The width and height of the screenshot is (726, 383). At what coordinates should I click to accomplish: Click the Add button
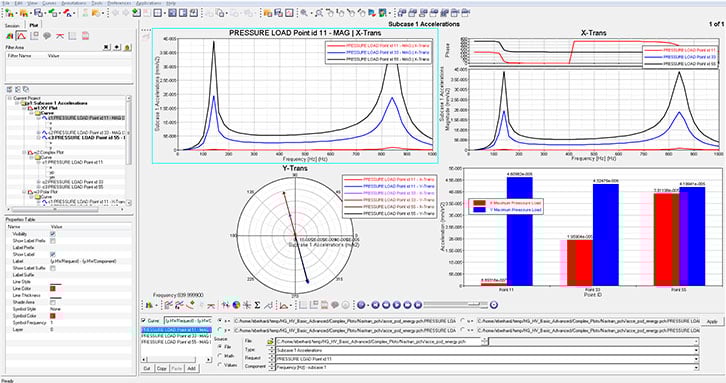191,368
